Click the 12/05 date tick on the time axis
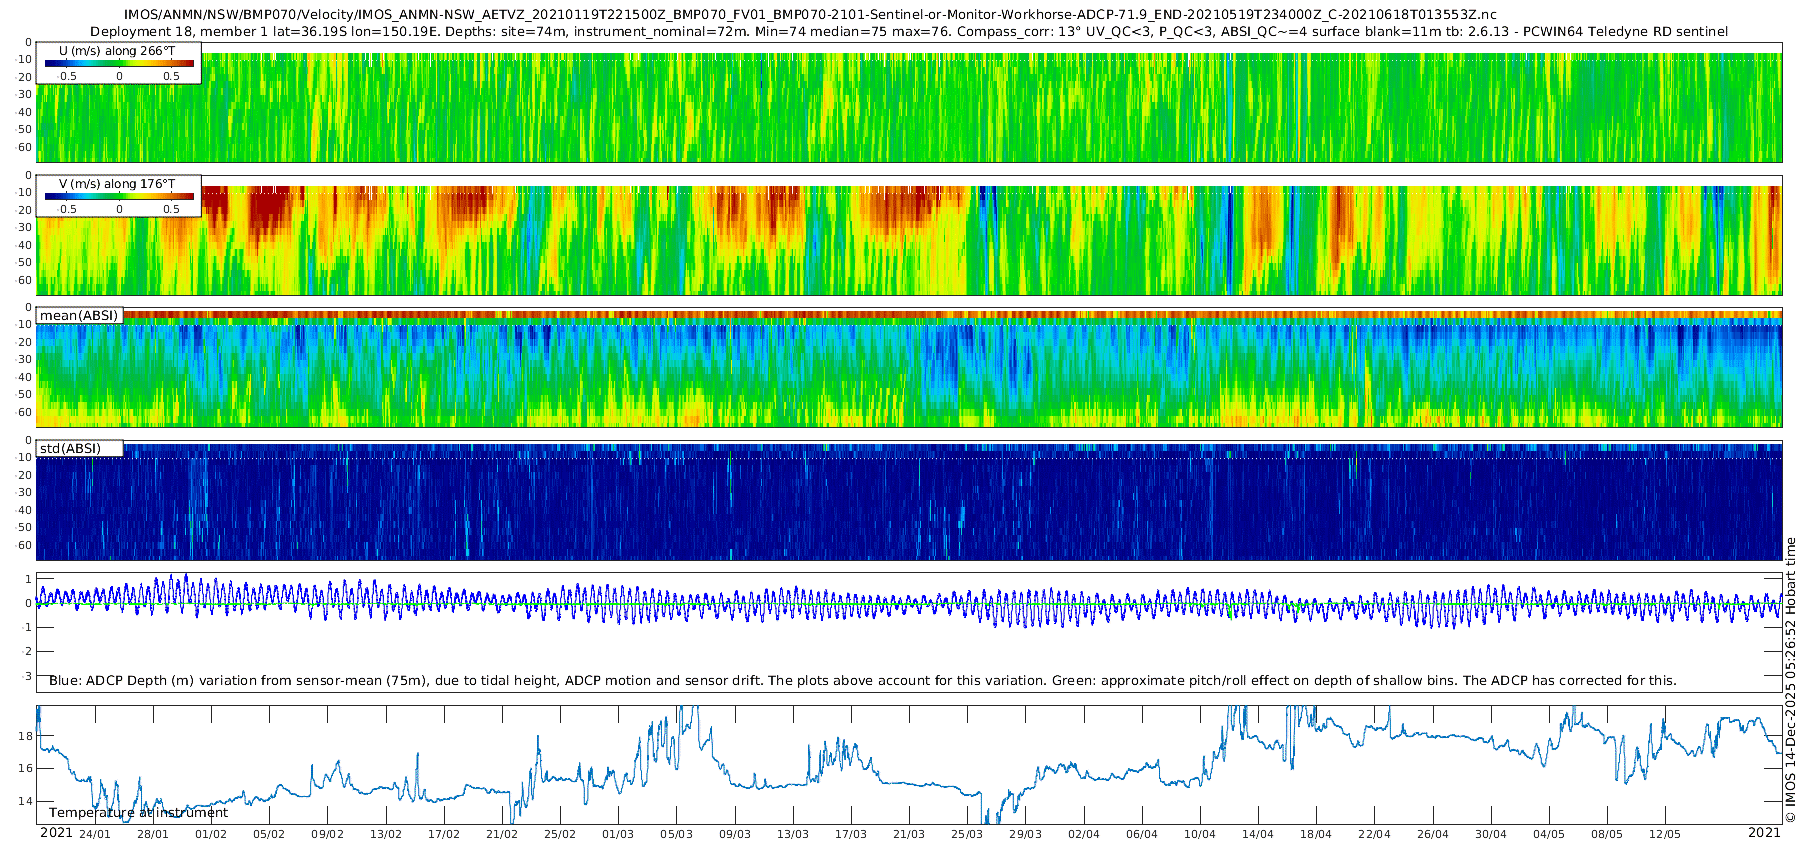This screenshot has height=850, width=1800. tap(1665, 834)
